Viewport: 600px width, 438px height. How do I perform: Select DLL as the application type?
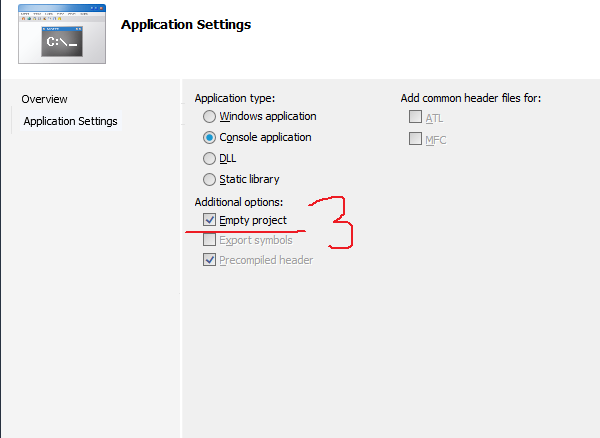point(210,159)
